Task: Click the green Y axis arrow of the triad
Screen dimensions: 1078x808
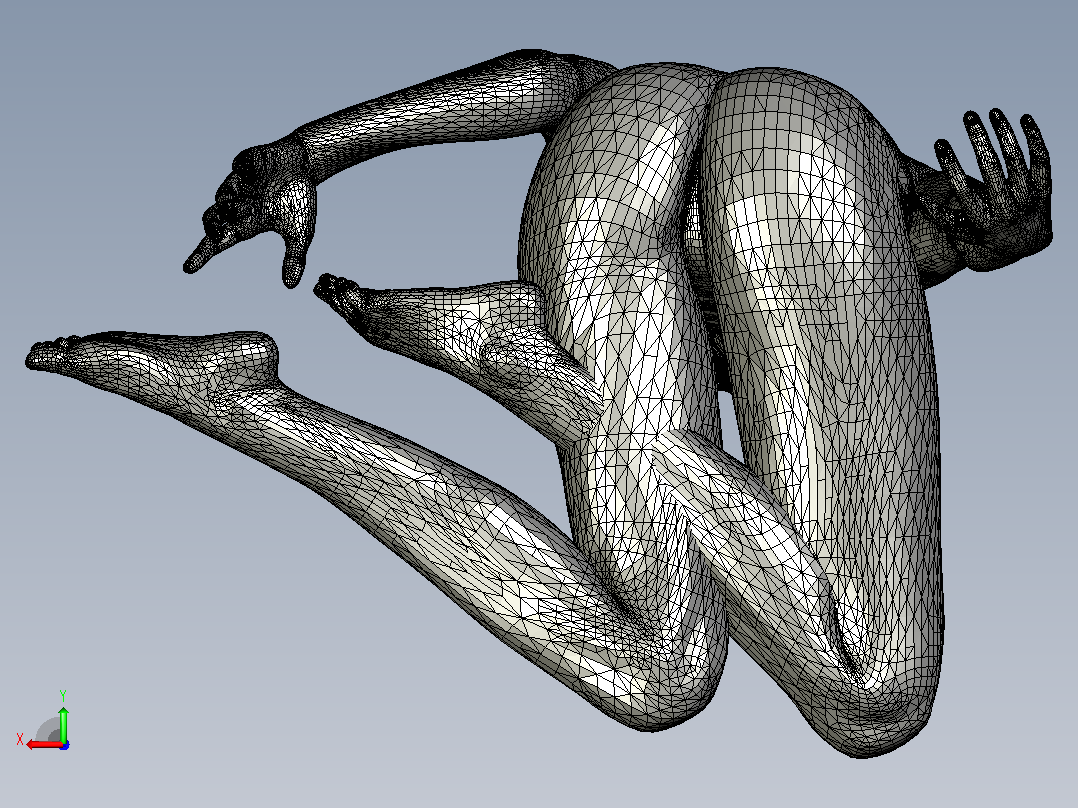Action: (x=63, y=723)
